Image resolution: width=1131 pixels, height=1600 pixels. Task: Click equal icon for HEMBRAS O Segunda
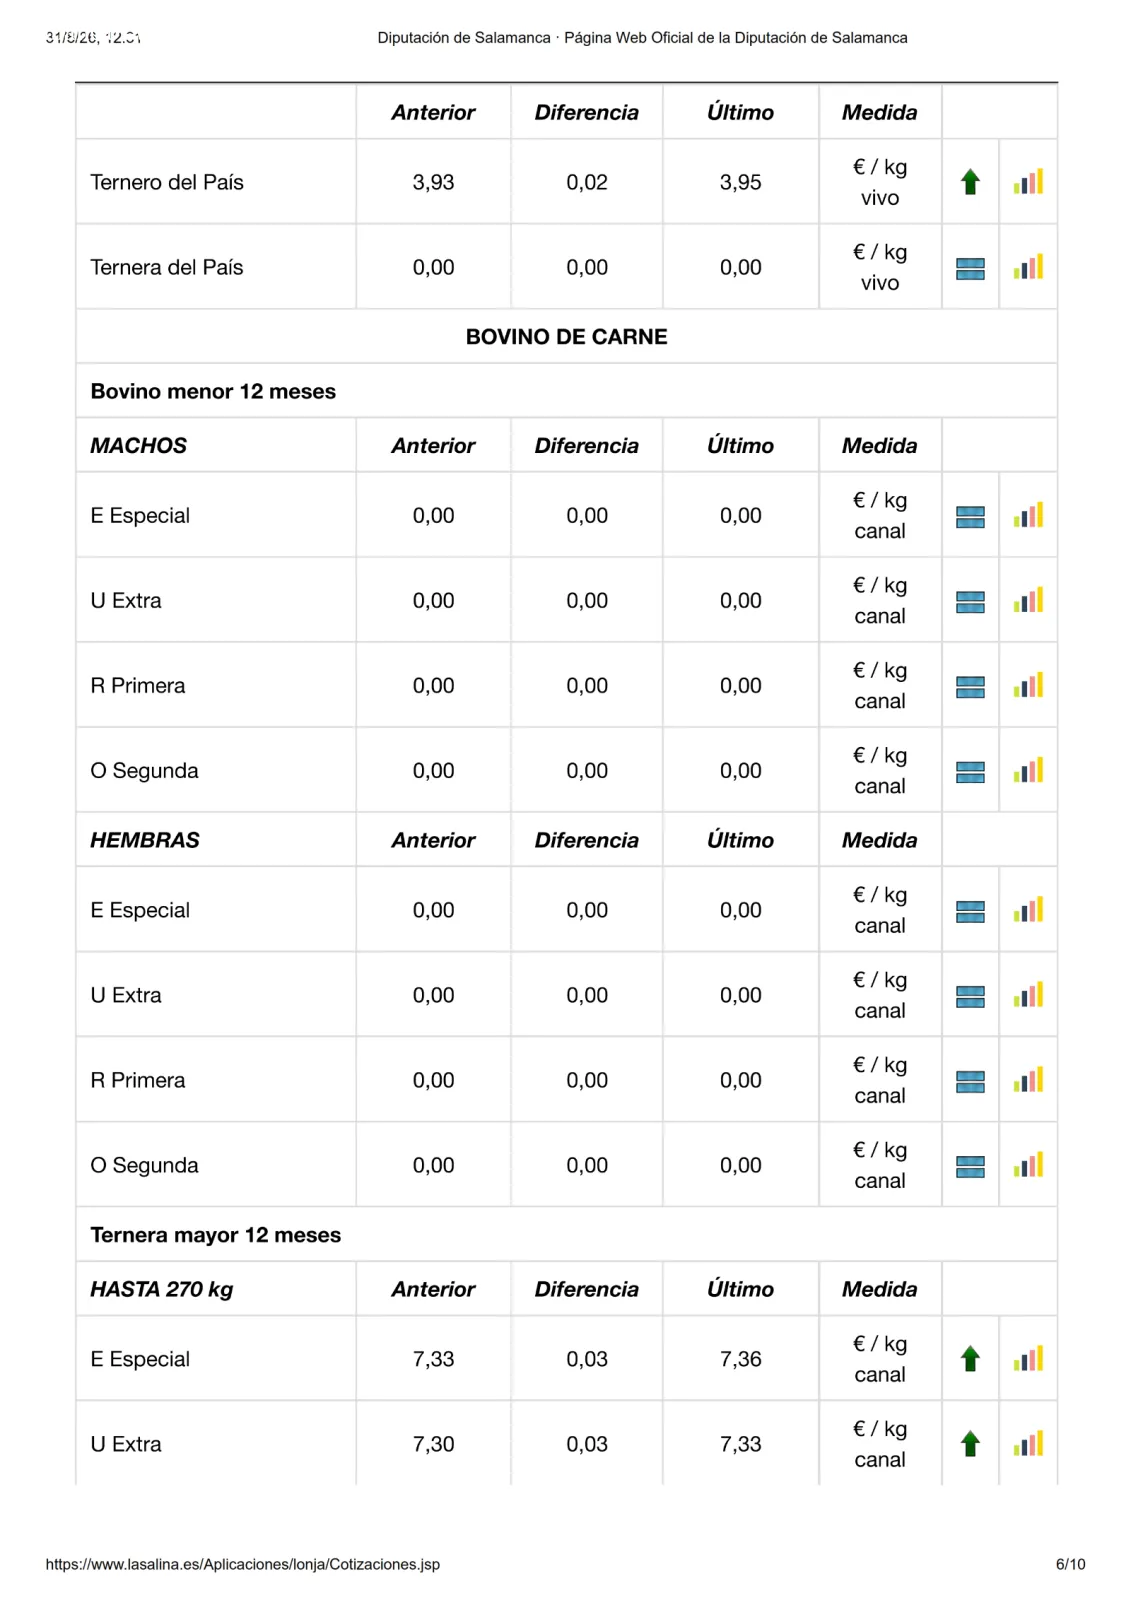pos(970,1166)
